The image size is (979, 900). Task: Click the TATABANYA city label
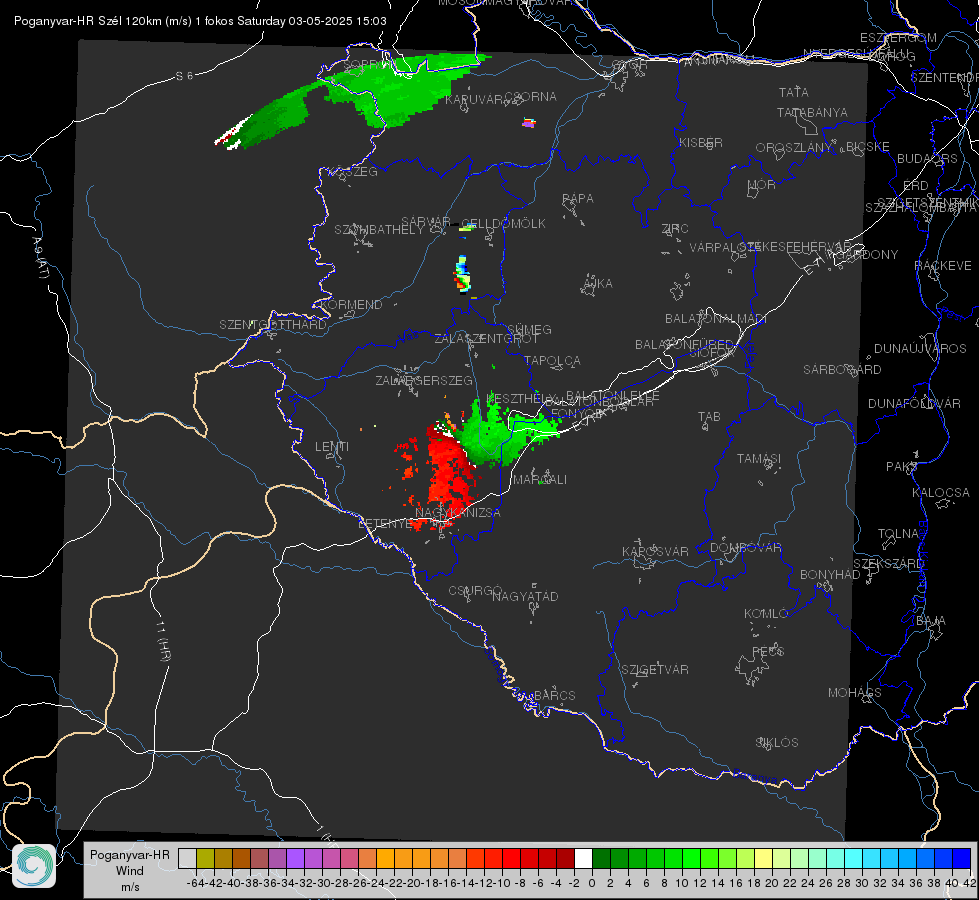tap(812, 112)
